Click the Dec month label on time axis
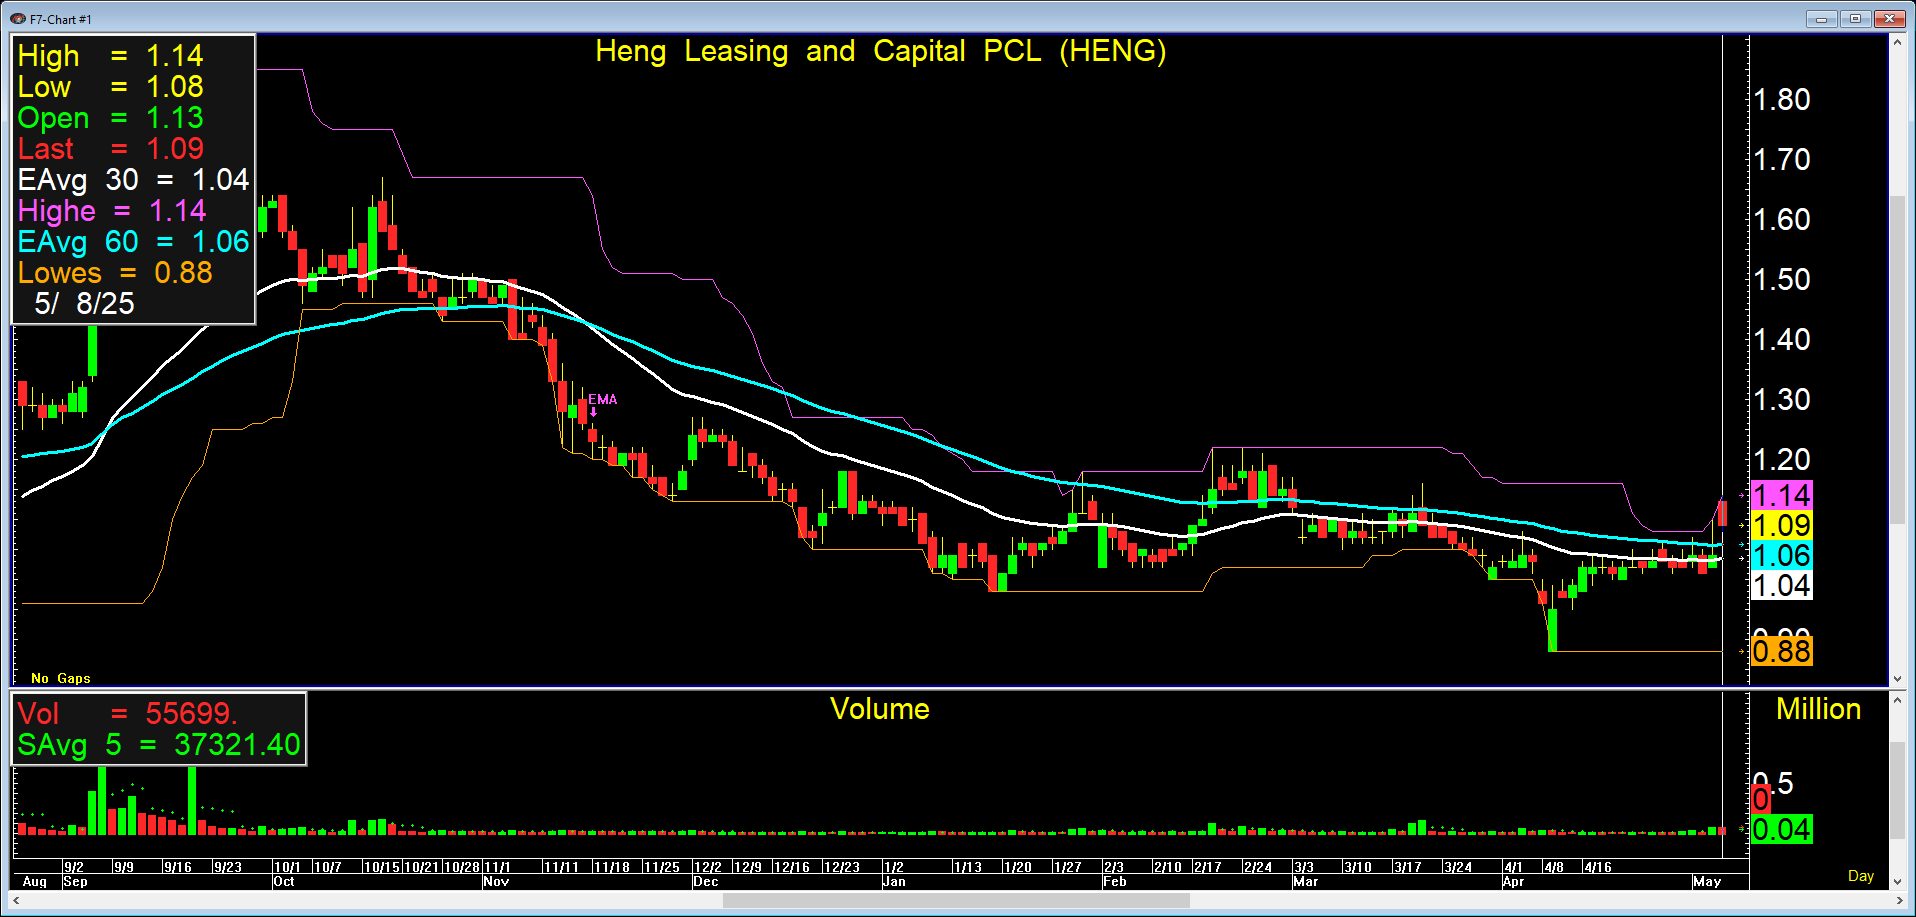Image resolution: width=1916 pixels, height=917 pixels. (x=706, y=882)
